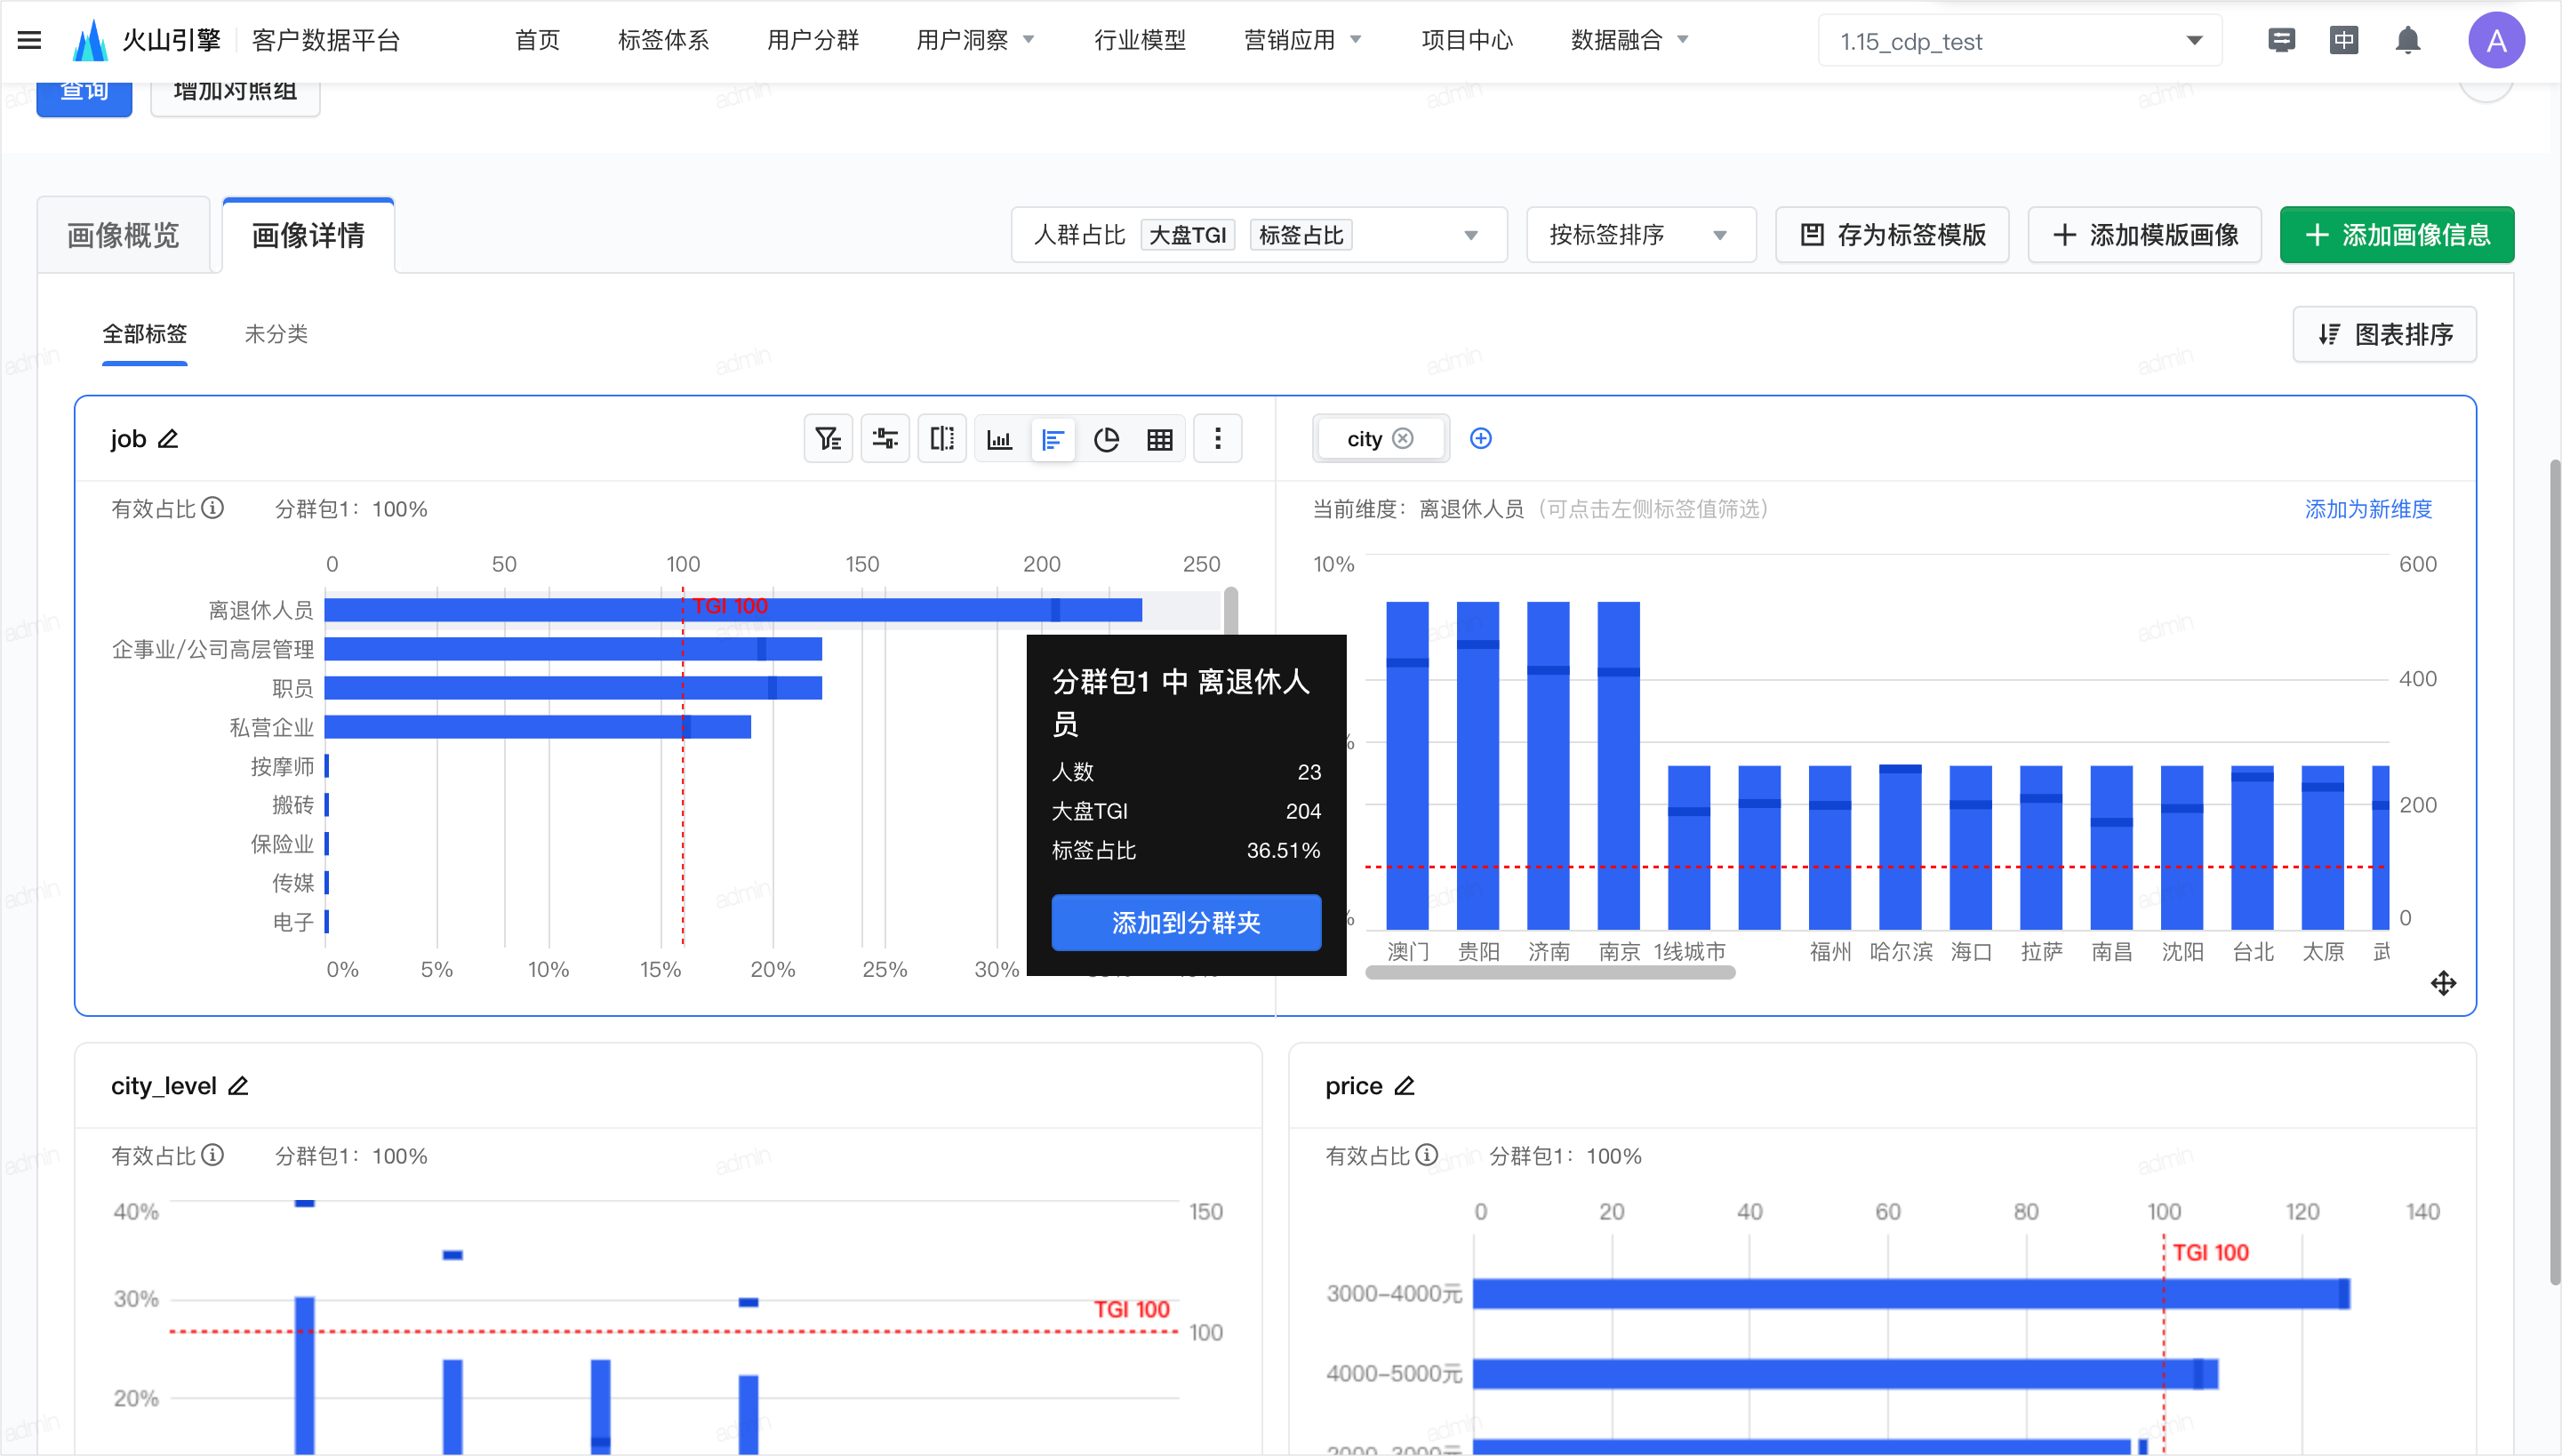2562x1456 pixels.
Task: Open the job chart filter tool
Action: [x=828, y=439]
